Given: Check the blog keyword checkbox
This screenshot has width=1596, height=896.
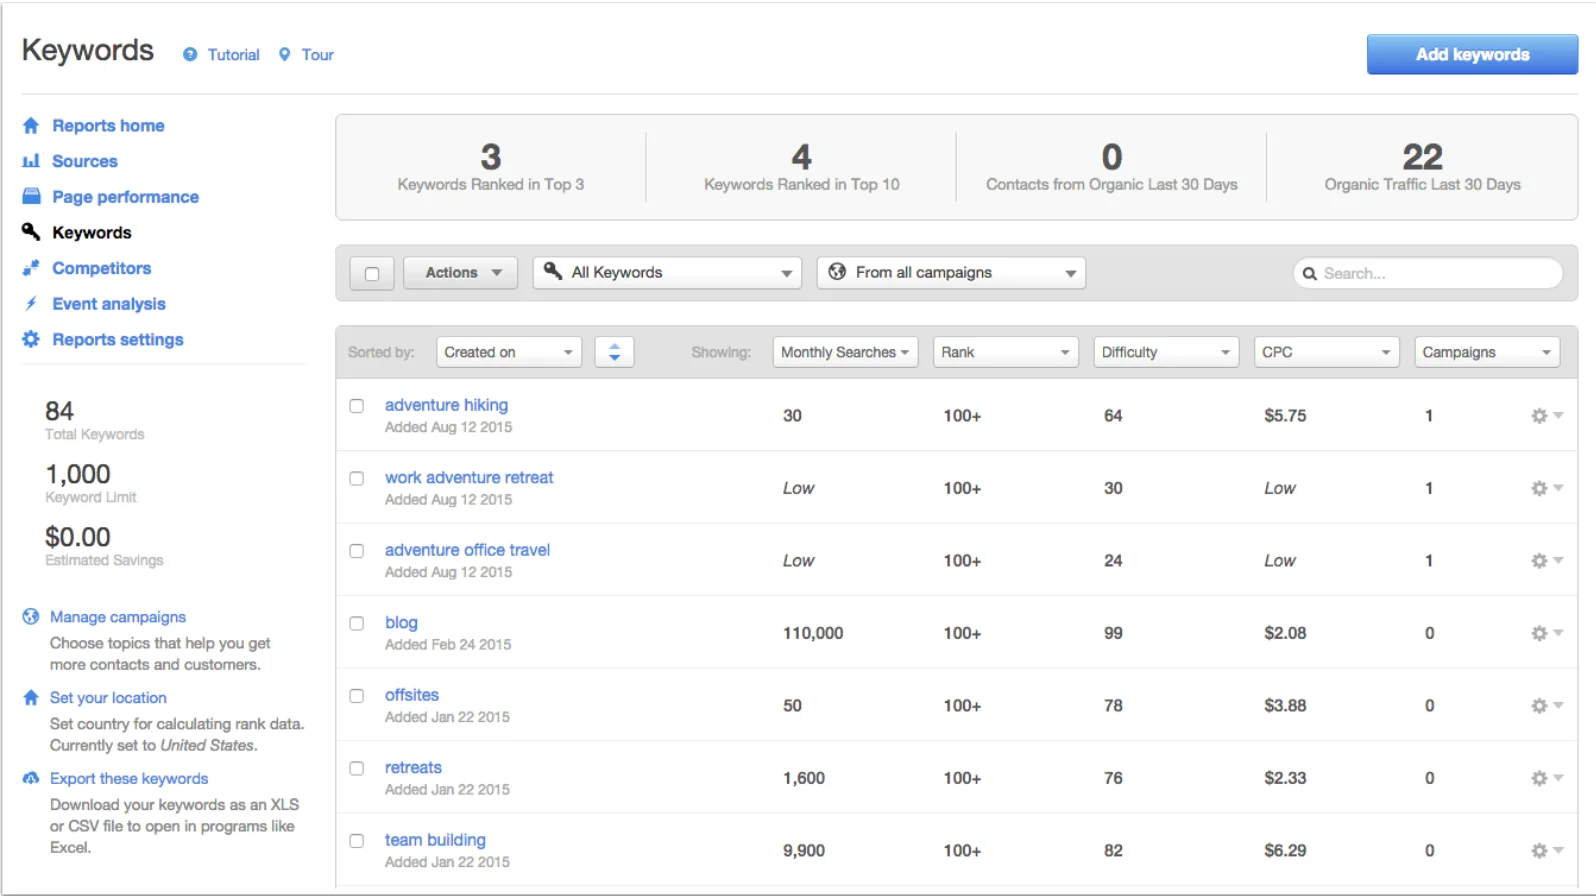Looking at the screenshot, I should tap(356, 623).
